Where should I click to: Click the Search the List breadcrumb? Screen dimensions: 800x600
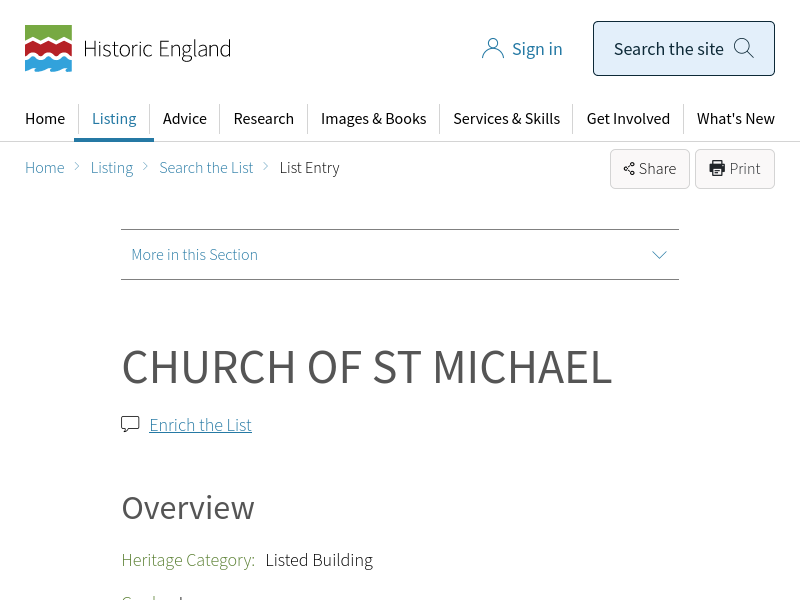206,168
